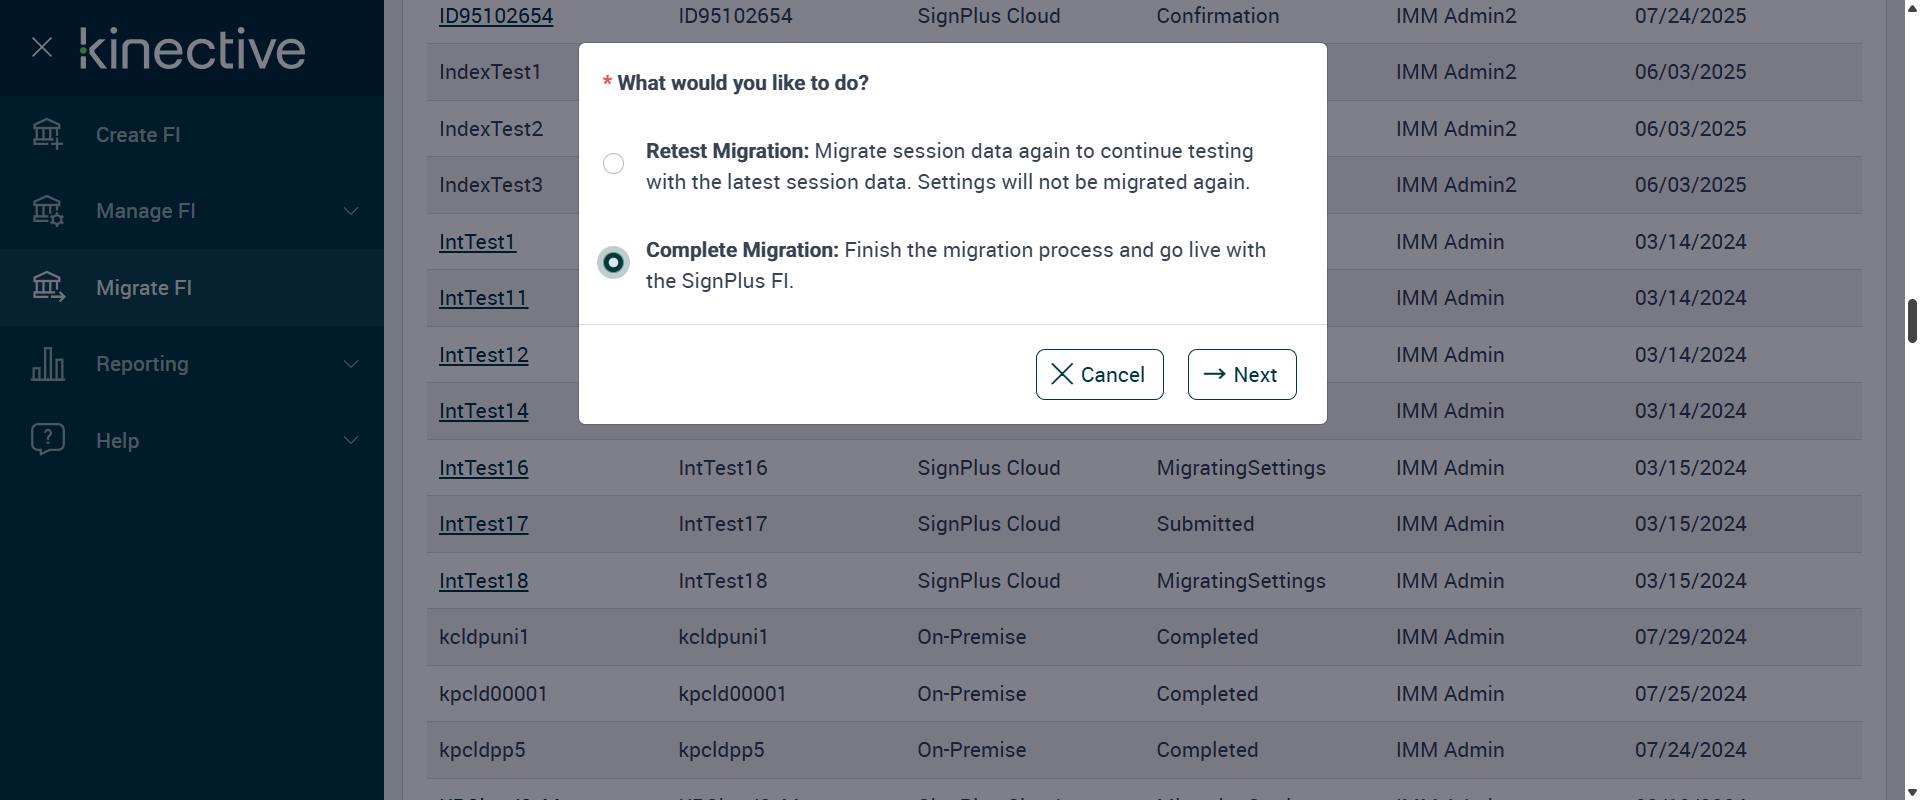Open the Migrate FI menu item
This screenshot has width=1920, height=800.
[x=144, y=288]
